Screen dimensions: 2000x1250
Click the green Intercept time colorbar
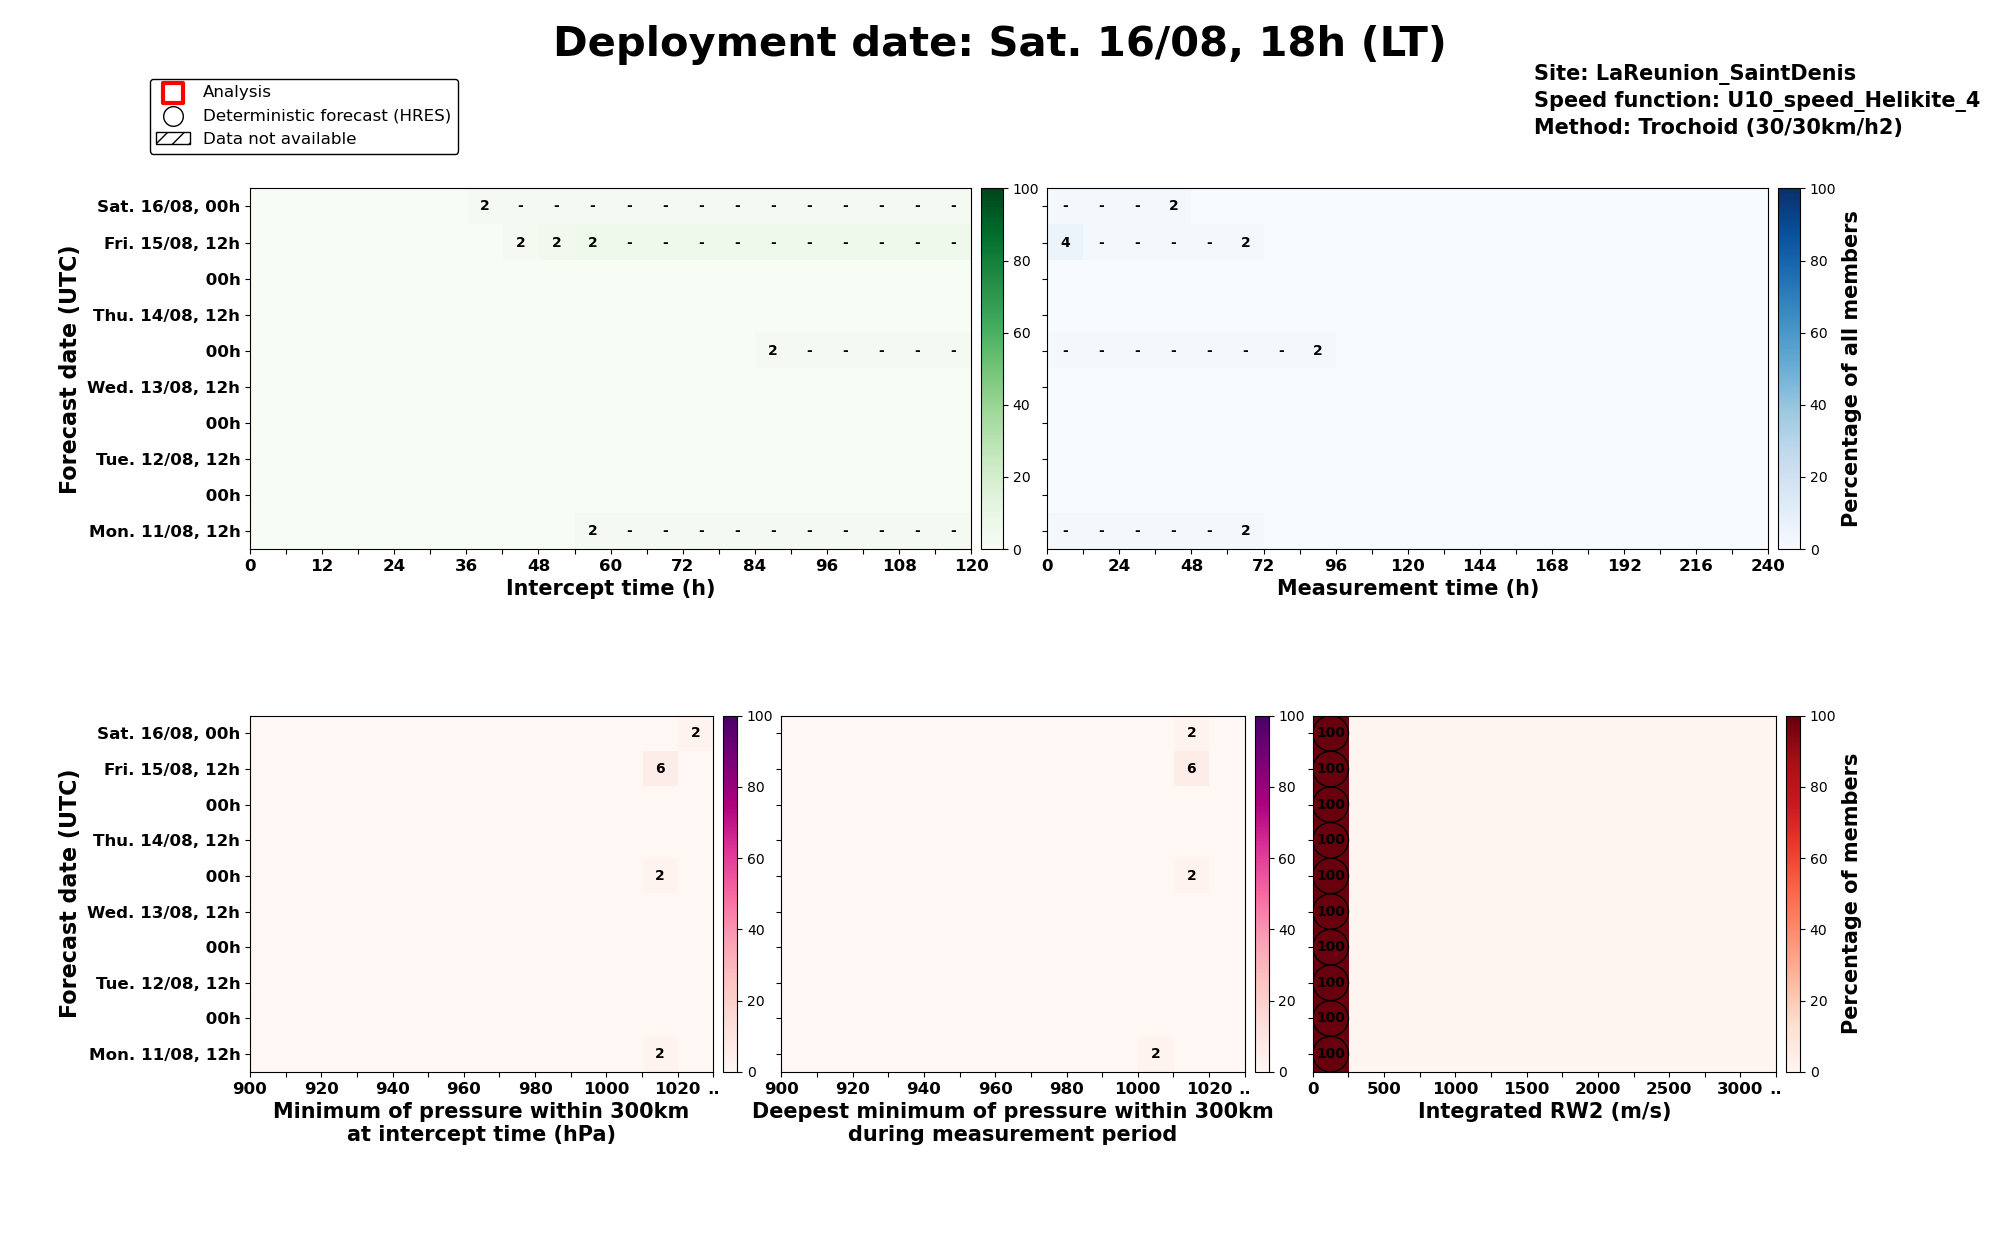pos(992,369)
